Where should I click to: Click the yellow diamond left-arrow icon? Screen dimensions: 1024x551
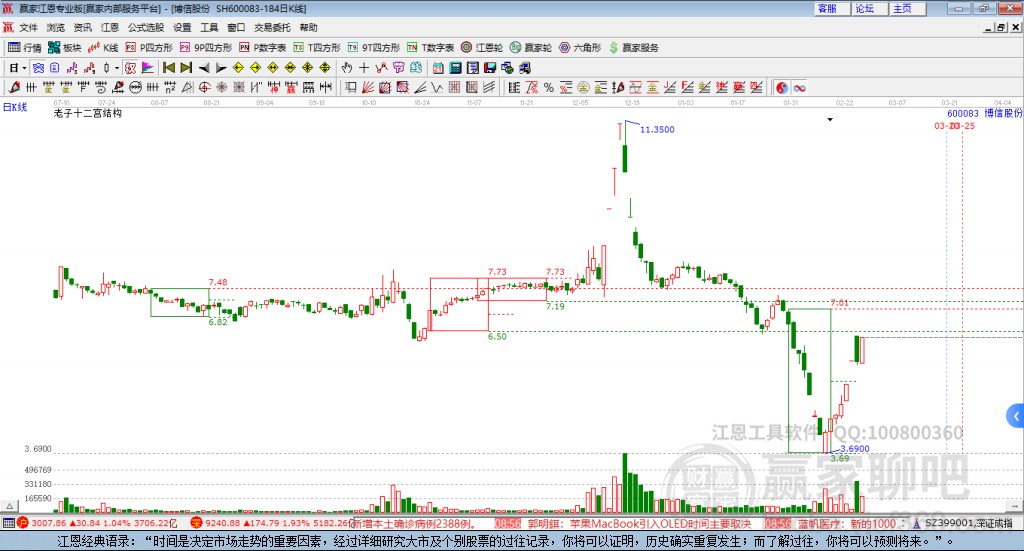238,68
